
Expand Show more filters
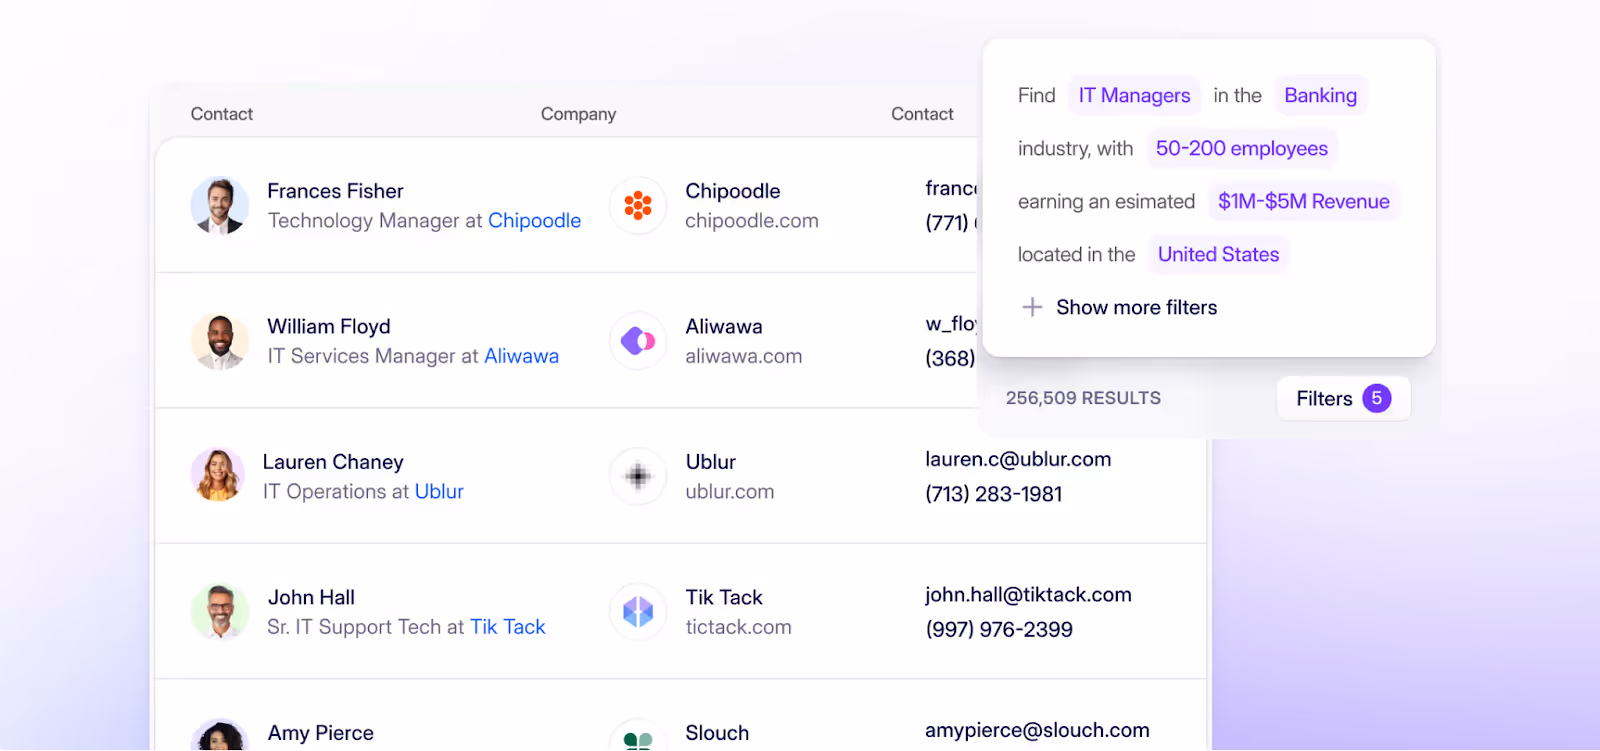1119,307
